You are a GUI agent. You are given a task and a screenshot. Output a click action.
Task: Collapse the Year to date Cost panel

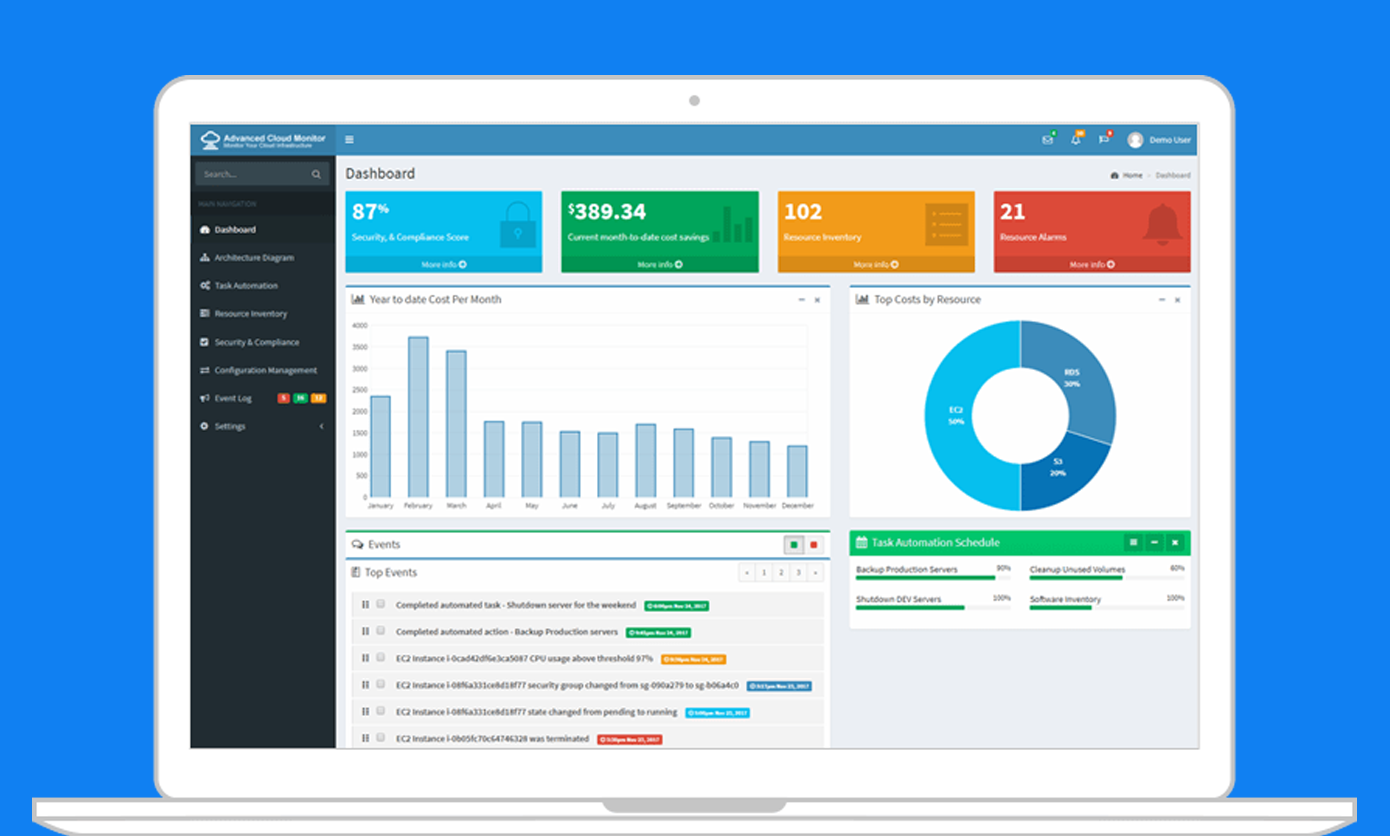(x=801, y=300)
